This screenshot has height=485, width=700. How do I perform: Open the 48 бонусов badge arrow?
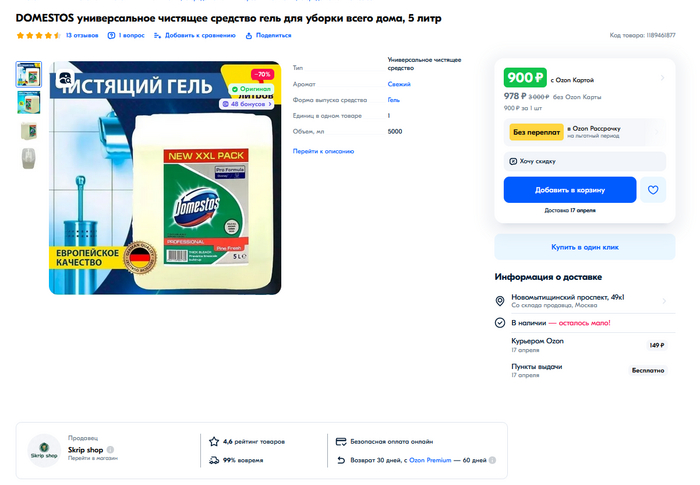click(x=270, y=104)
